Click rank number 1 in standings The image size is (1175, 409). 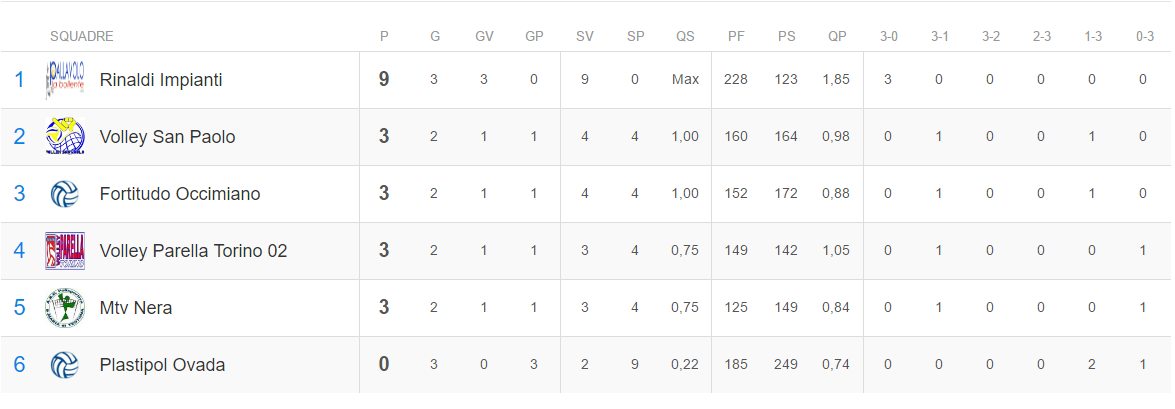point(19,79)
